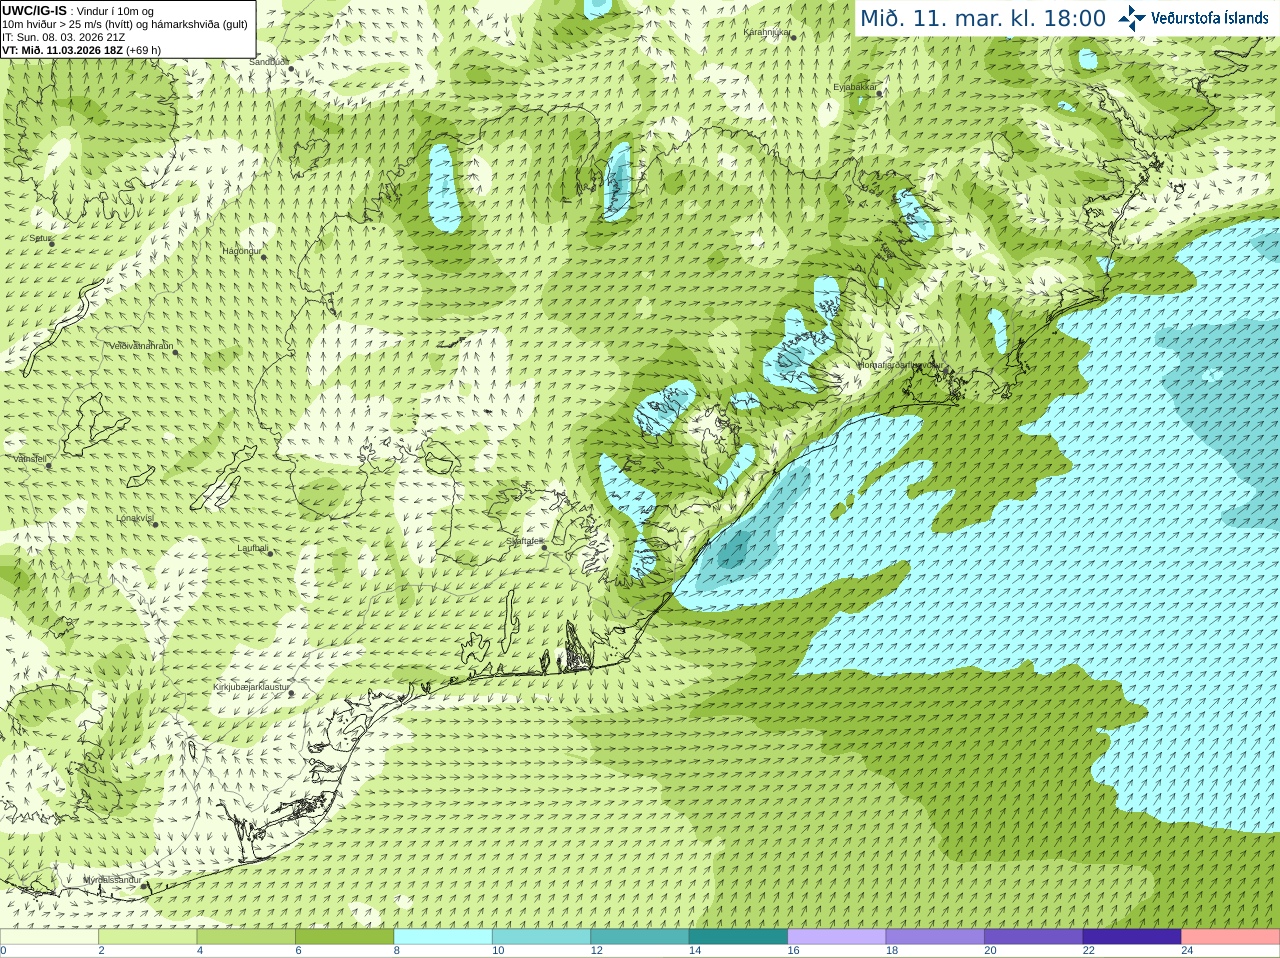Screen dimensions: 1280x958
Task: Click the Vatnsfell station label
Action: (29, 459)
